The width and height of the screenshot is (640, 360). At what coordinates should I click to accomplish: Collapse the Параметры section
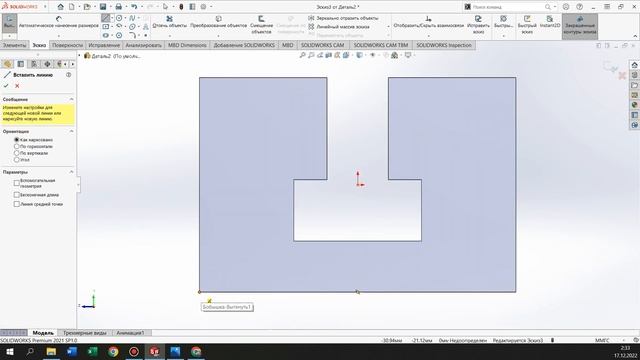tap(71, 172)
